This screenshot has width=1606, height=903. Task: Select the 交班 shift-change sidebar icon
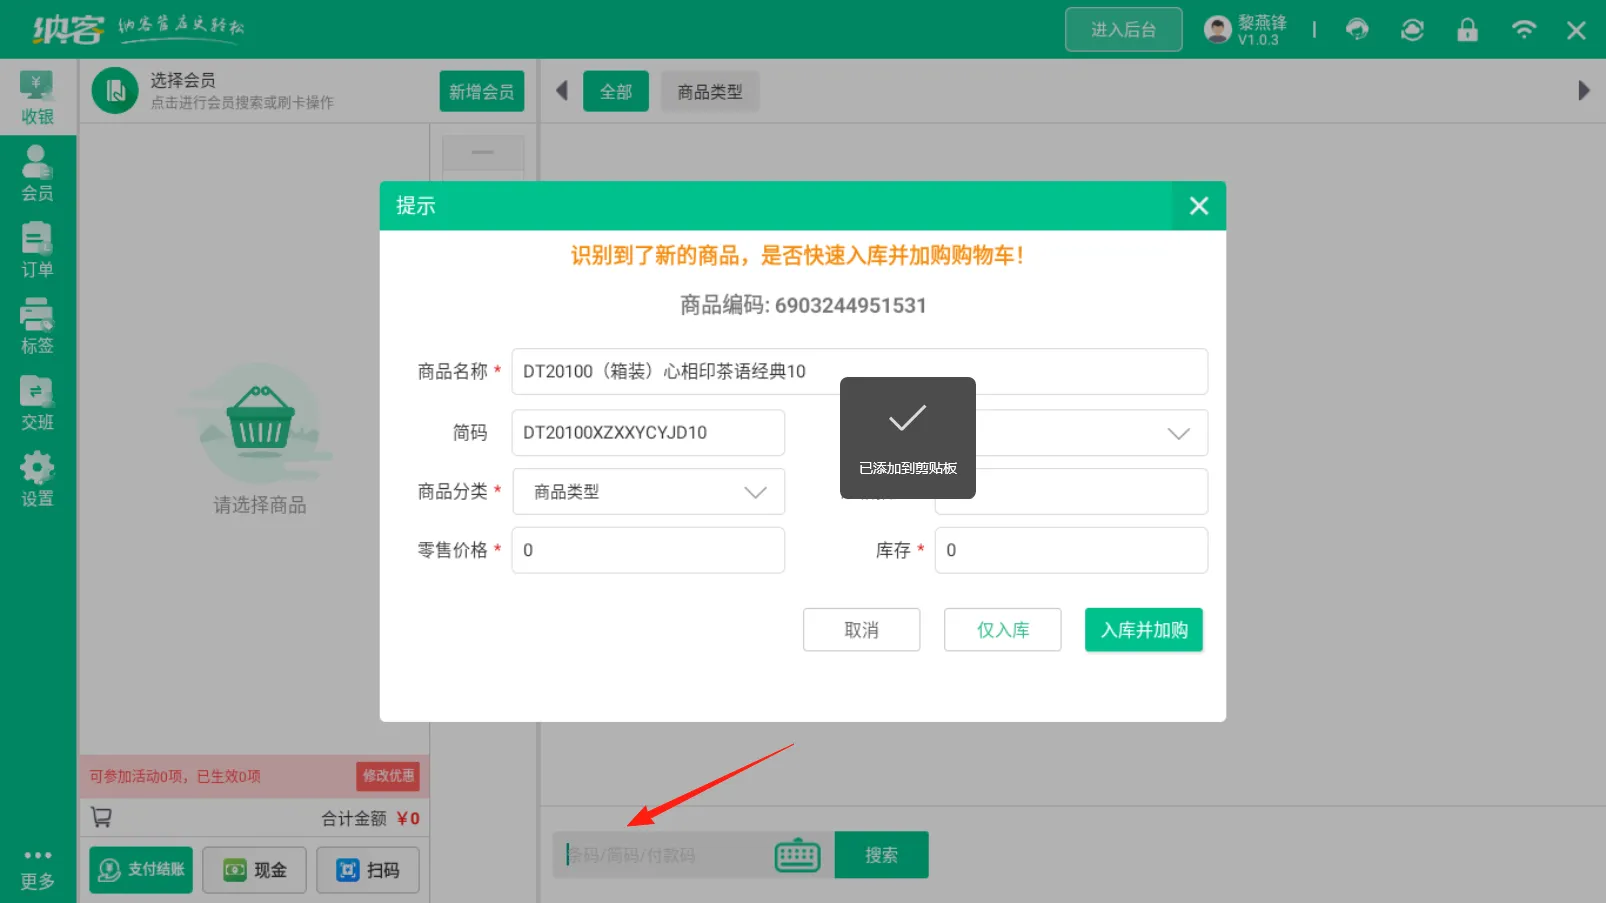37,401
